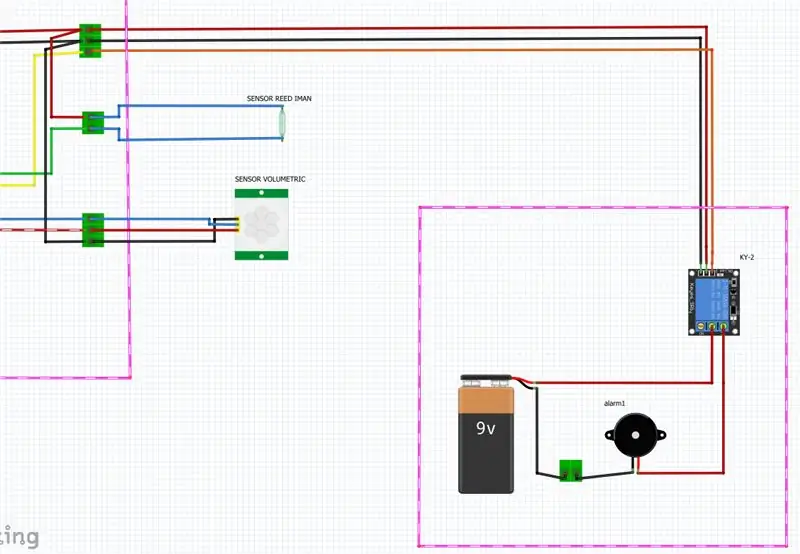Select the orange wire running to the relay
Image resolution: width=800 pixels, height=554 pixels.
tap(403, 50)
